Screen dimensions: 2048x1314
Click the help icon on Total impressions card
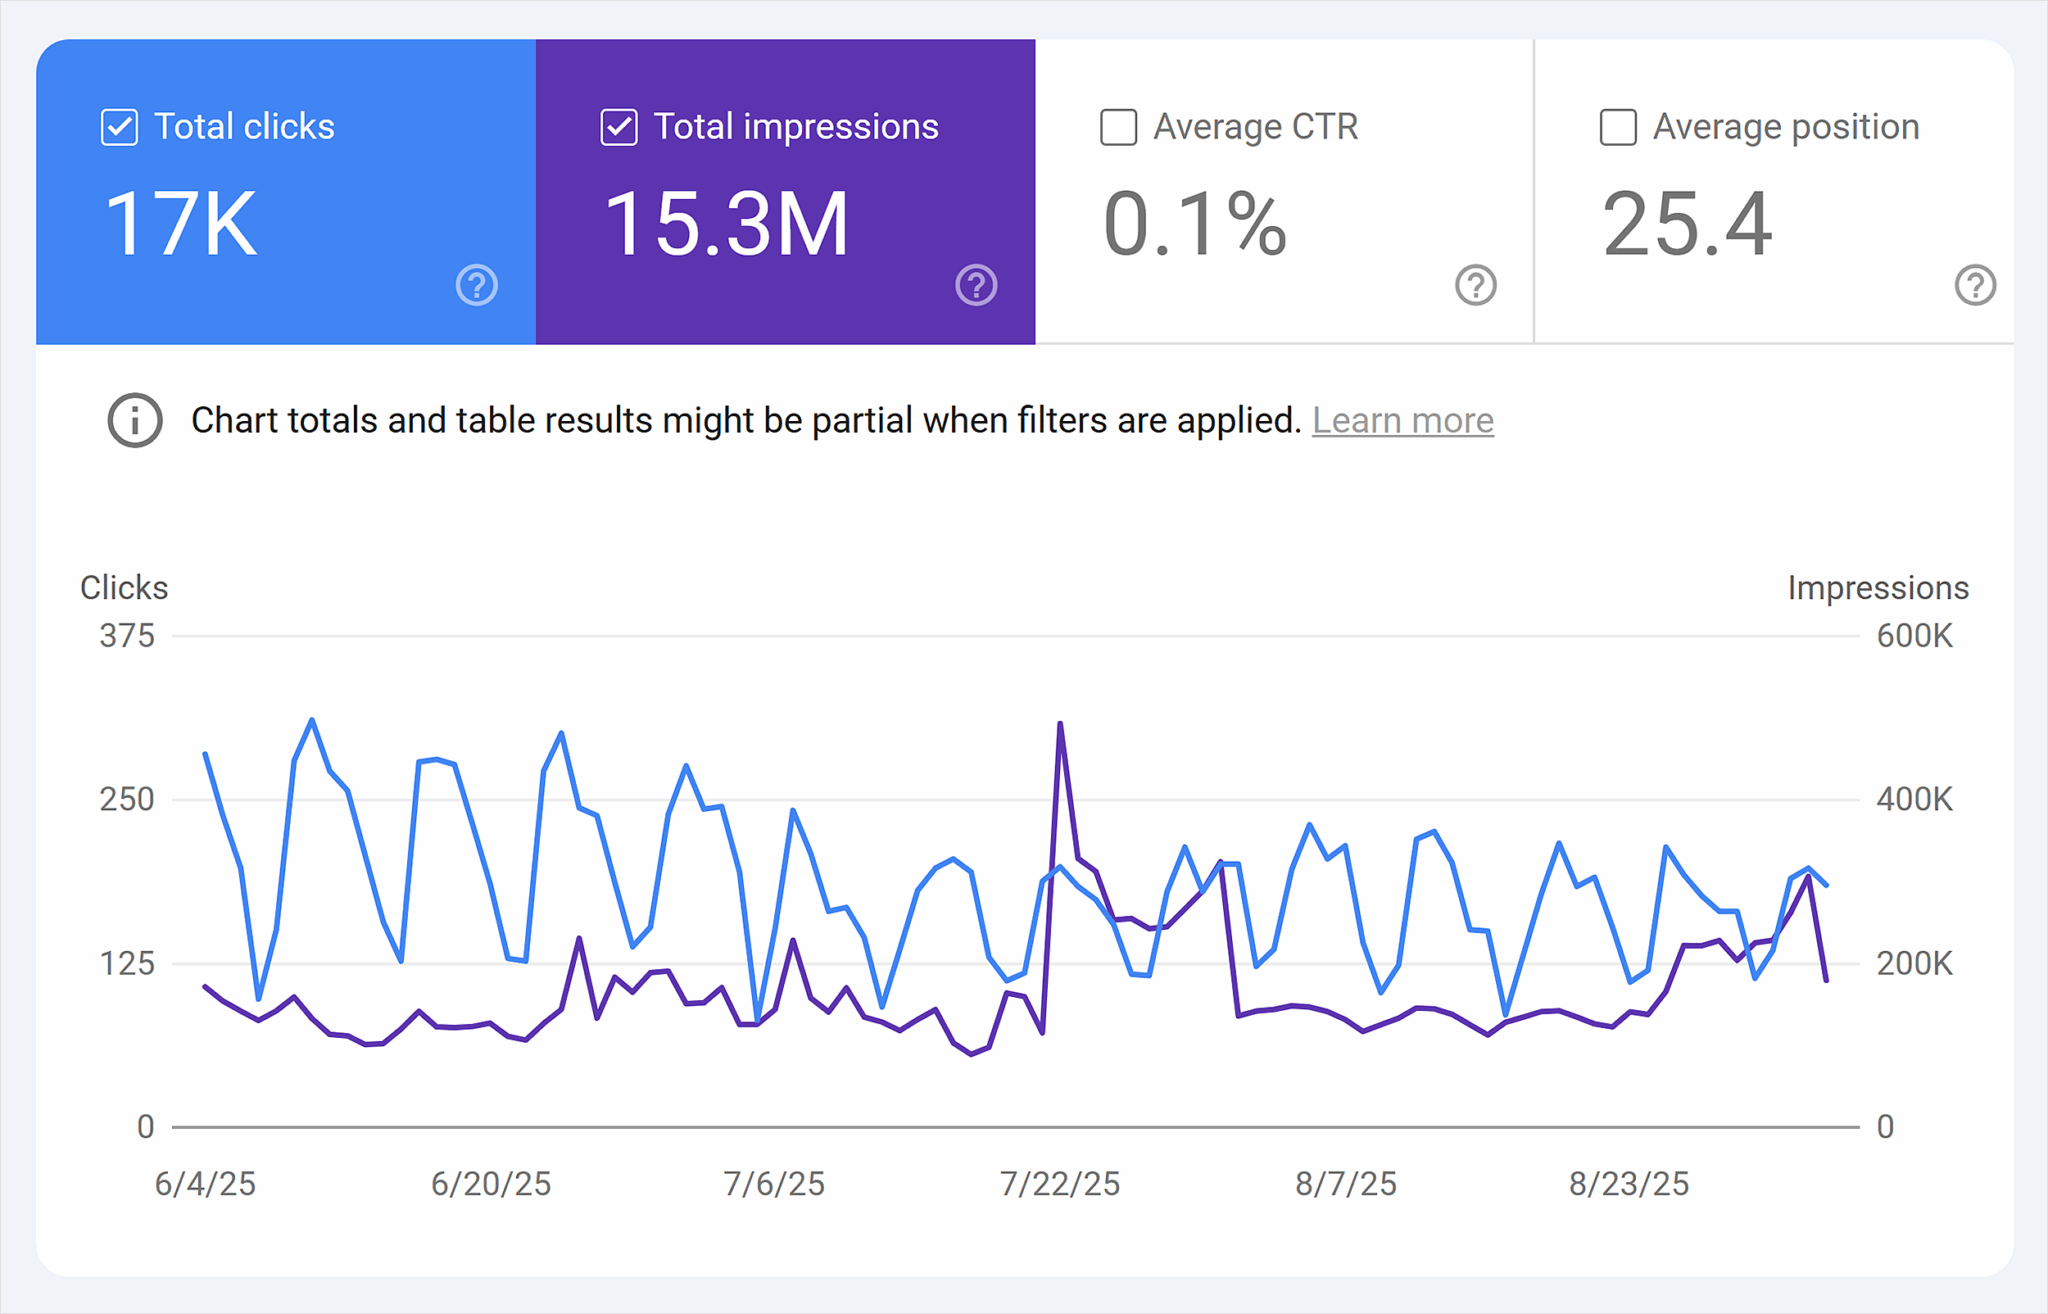(x=977, y=286)
